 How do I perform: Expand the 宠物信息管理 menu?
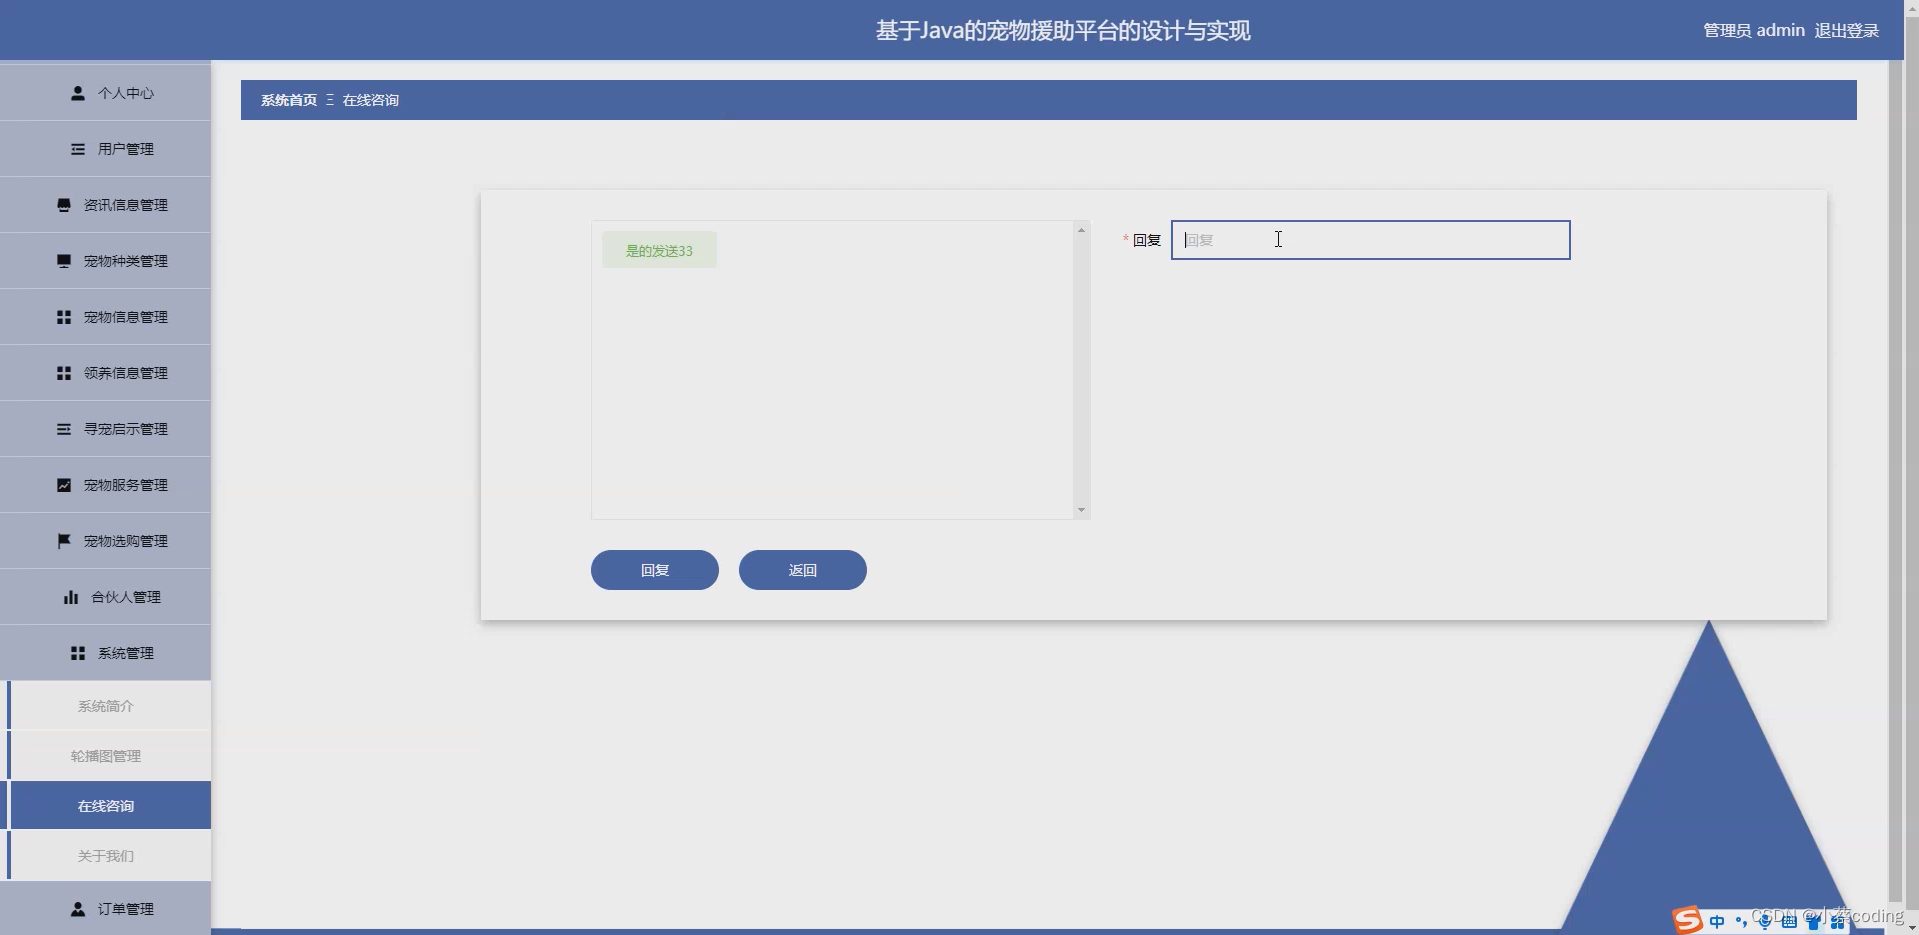105,317
